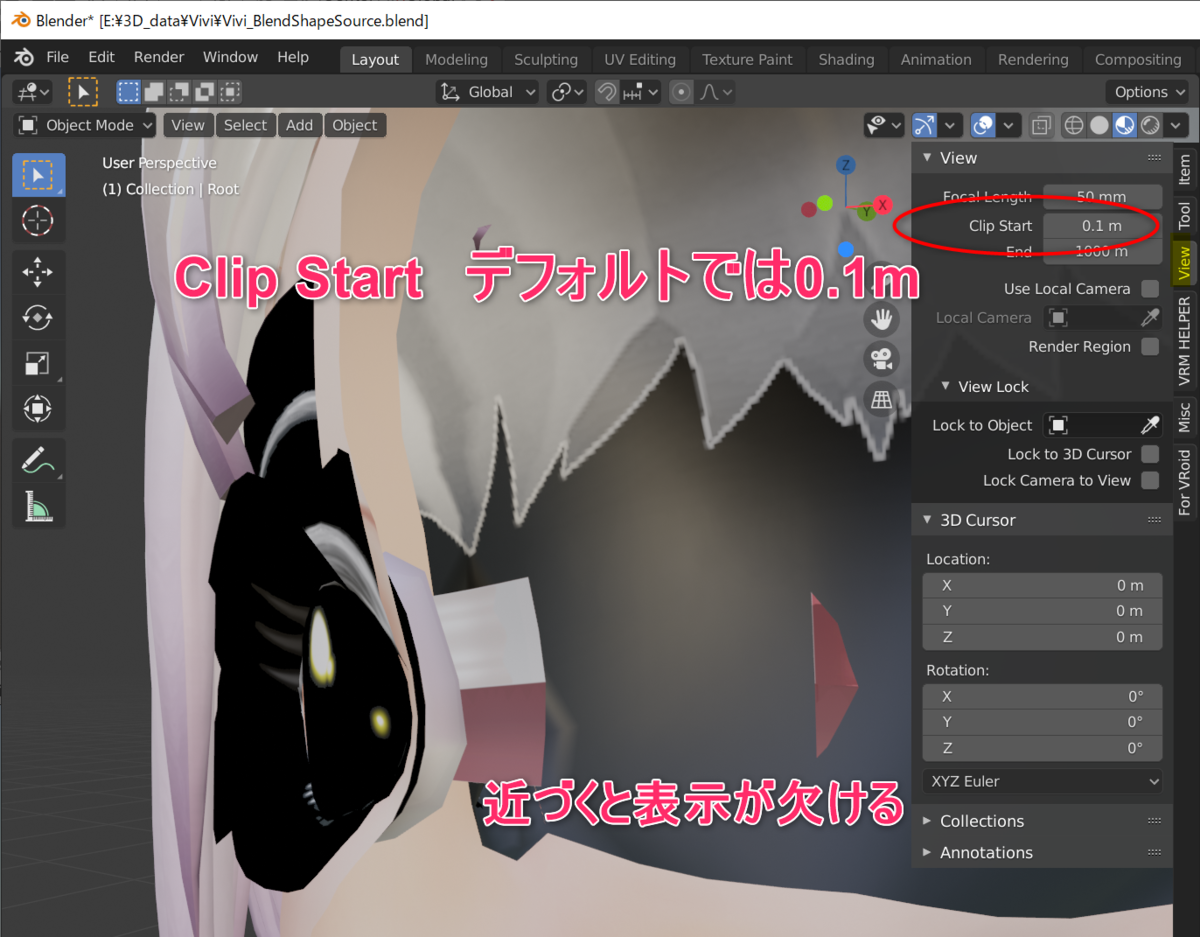
Task: Enable Use Local Camera checkbox
Action: [x=1150, y=289]
